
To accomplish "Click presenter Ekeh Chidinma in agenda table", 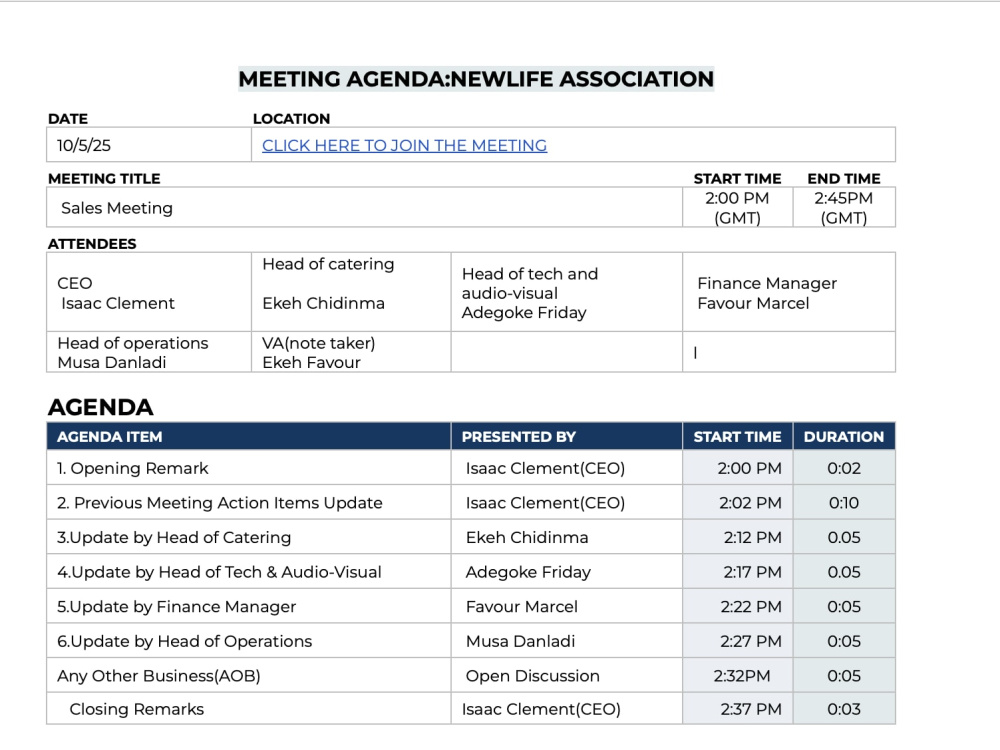I will point(566,537).
